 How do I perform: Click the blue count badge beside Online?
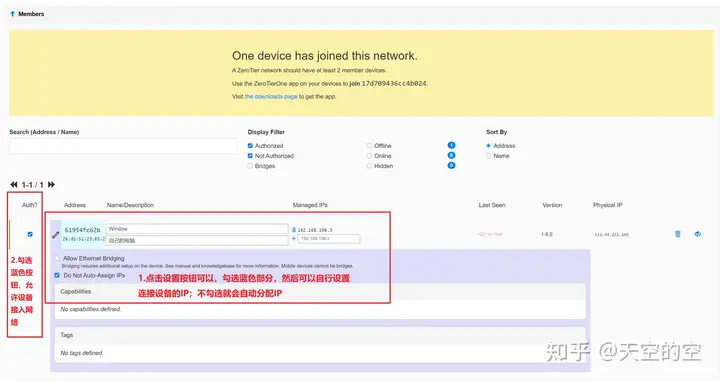(x=451, y=155)
